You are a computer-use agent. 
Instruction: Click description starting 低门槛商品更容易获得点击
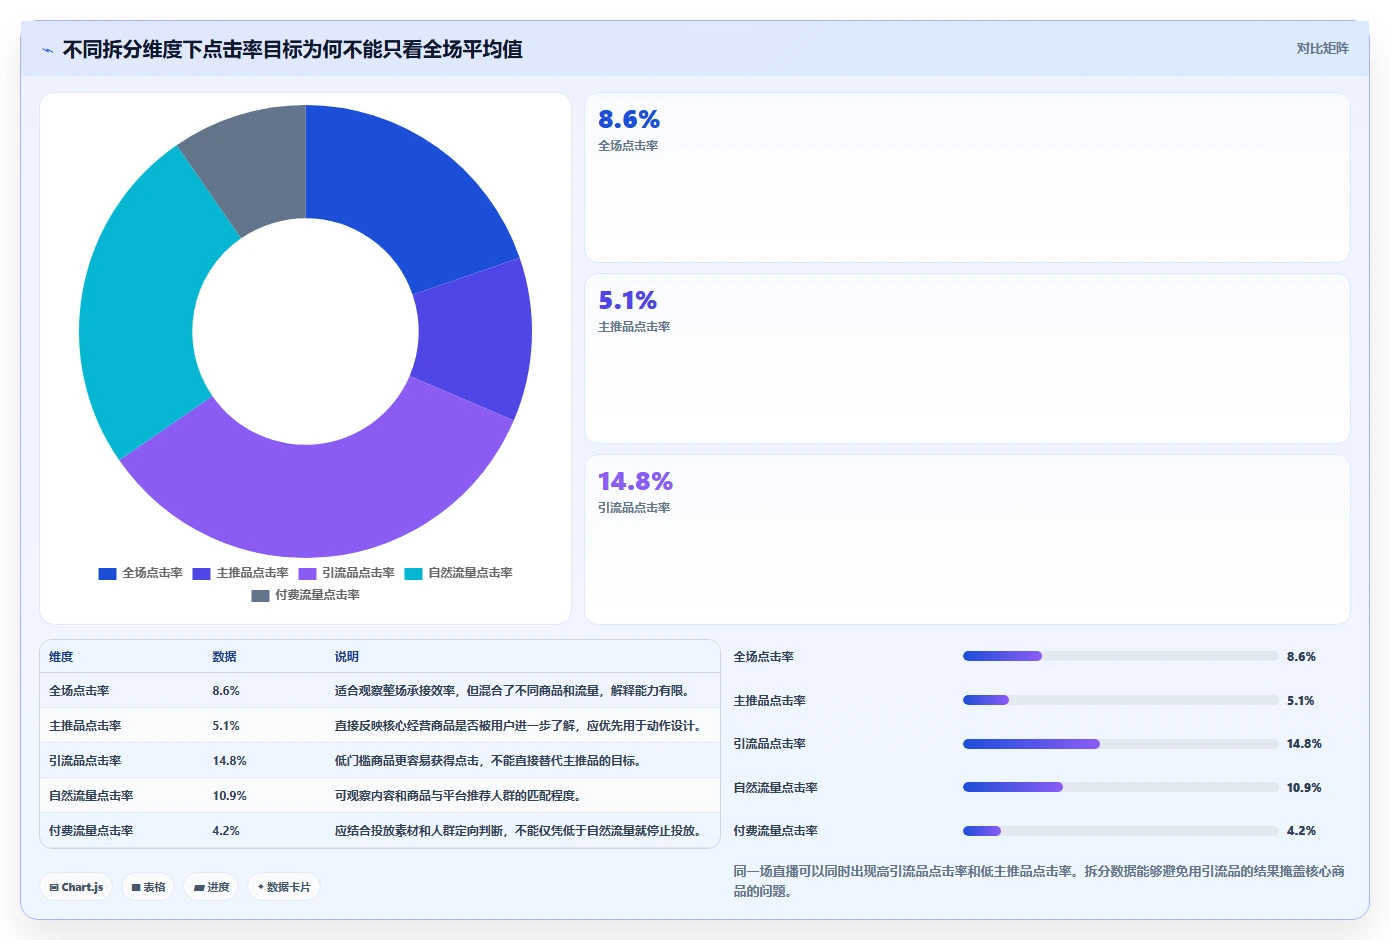487,761
